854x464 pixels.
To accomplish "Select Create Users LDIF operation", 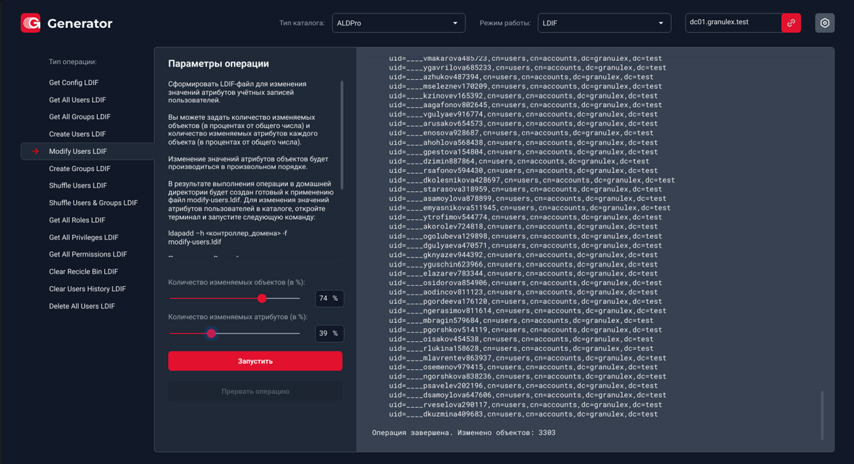I will 77,135.
